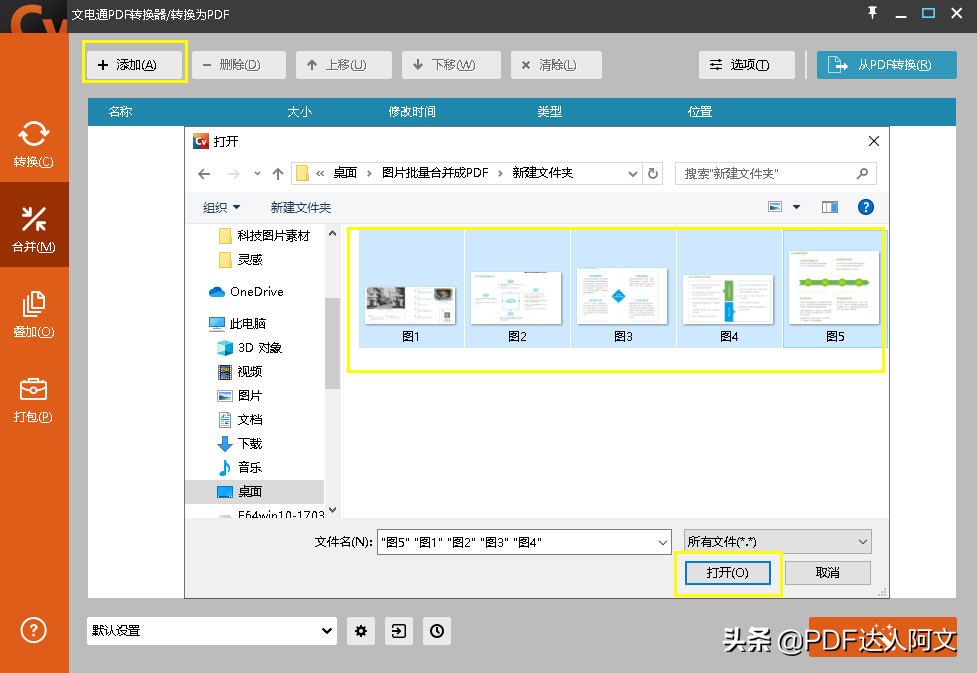Click the 添加(A) add files button
This screenshot has width=977, height=673.
pos(134,65)
